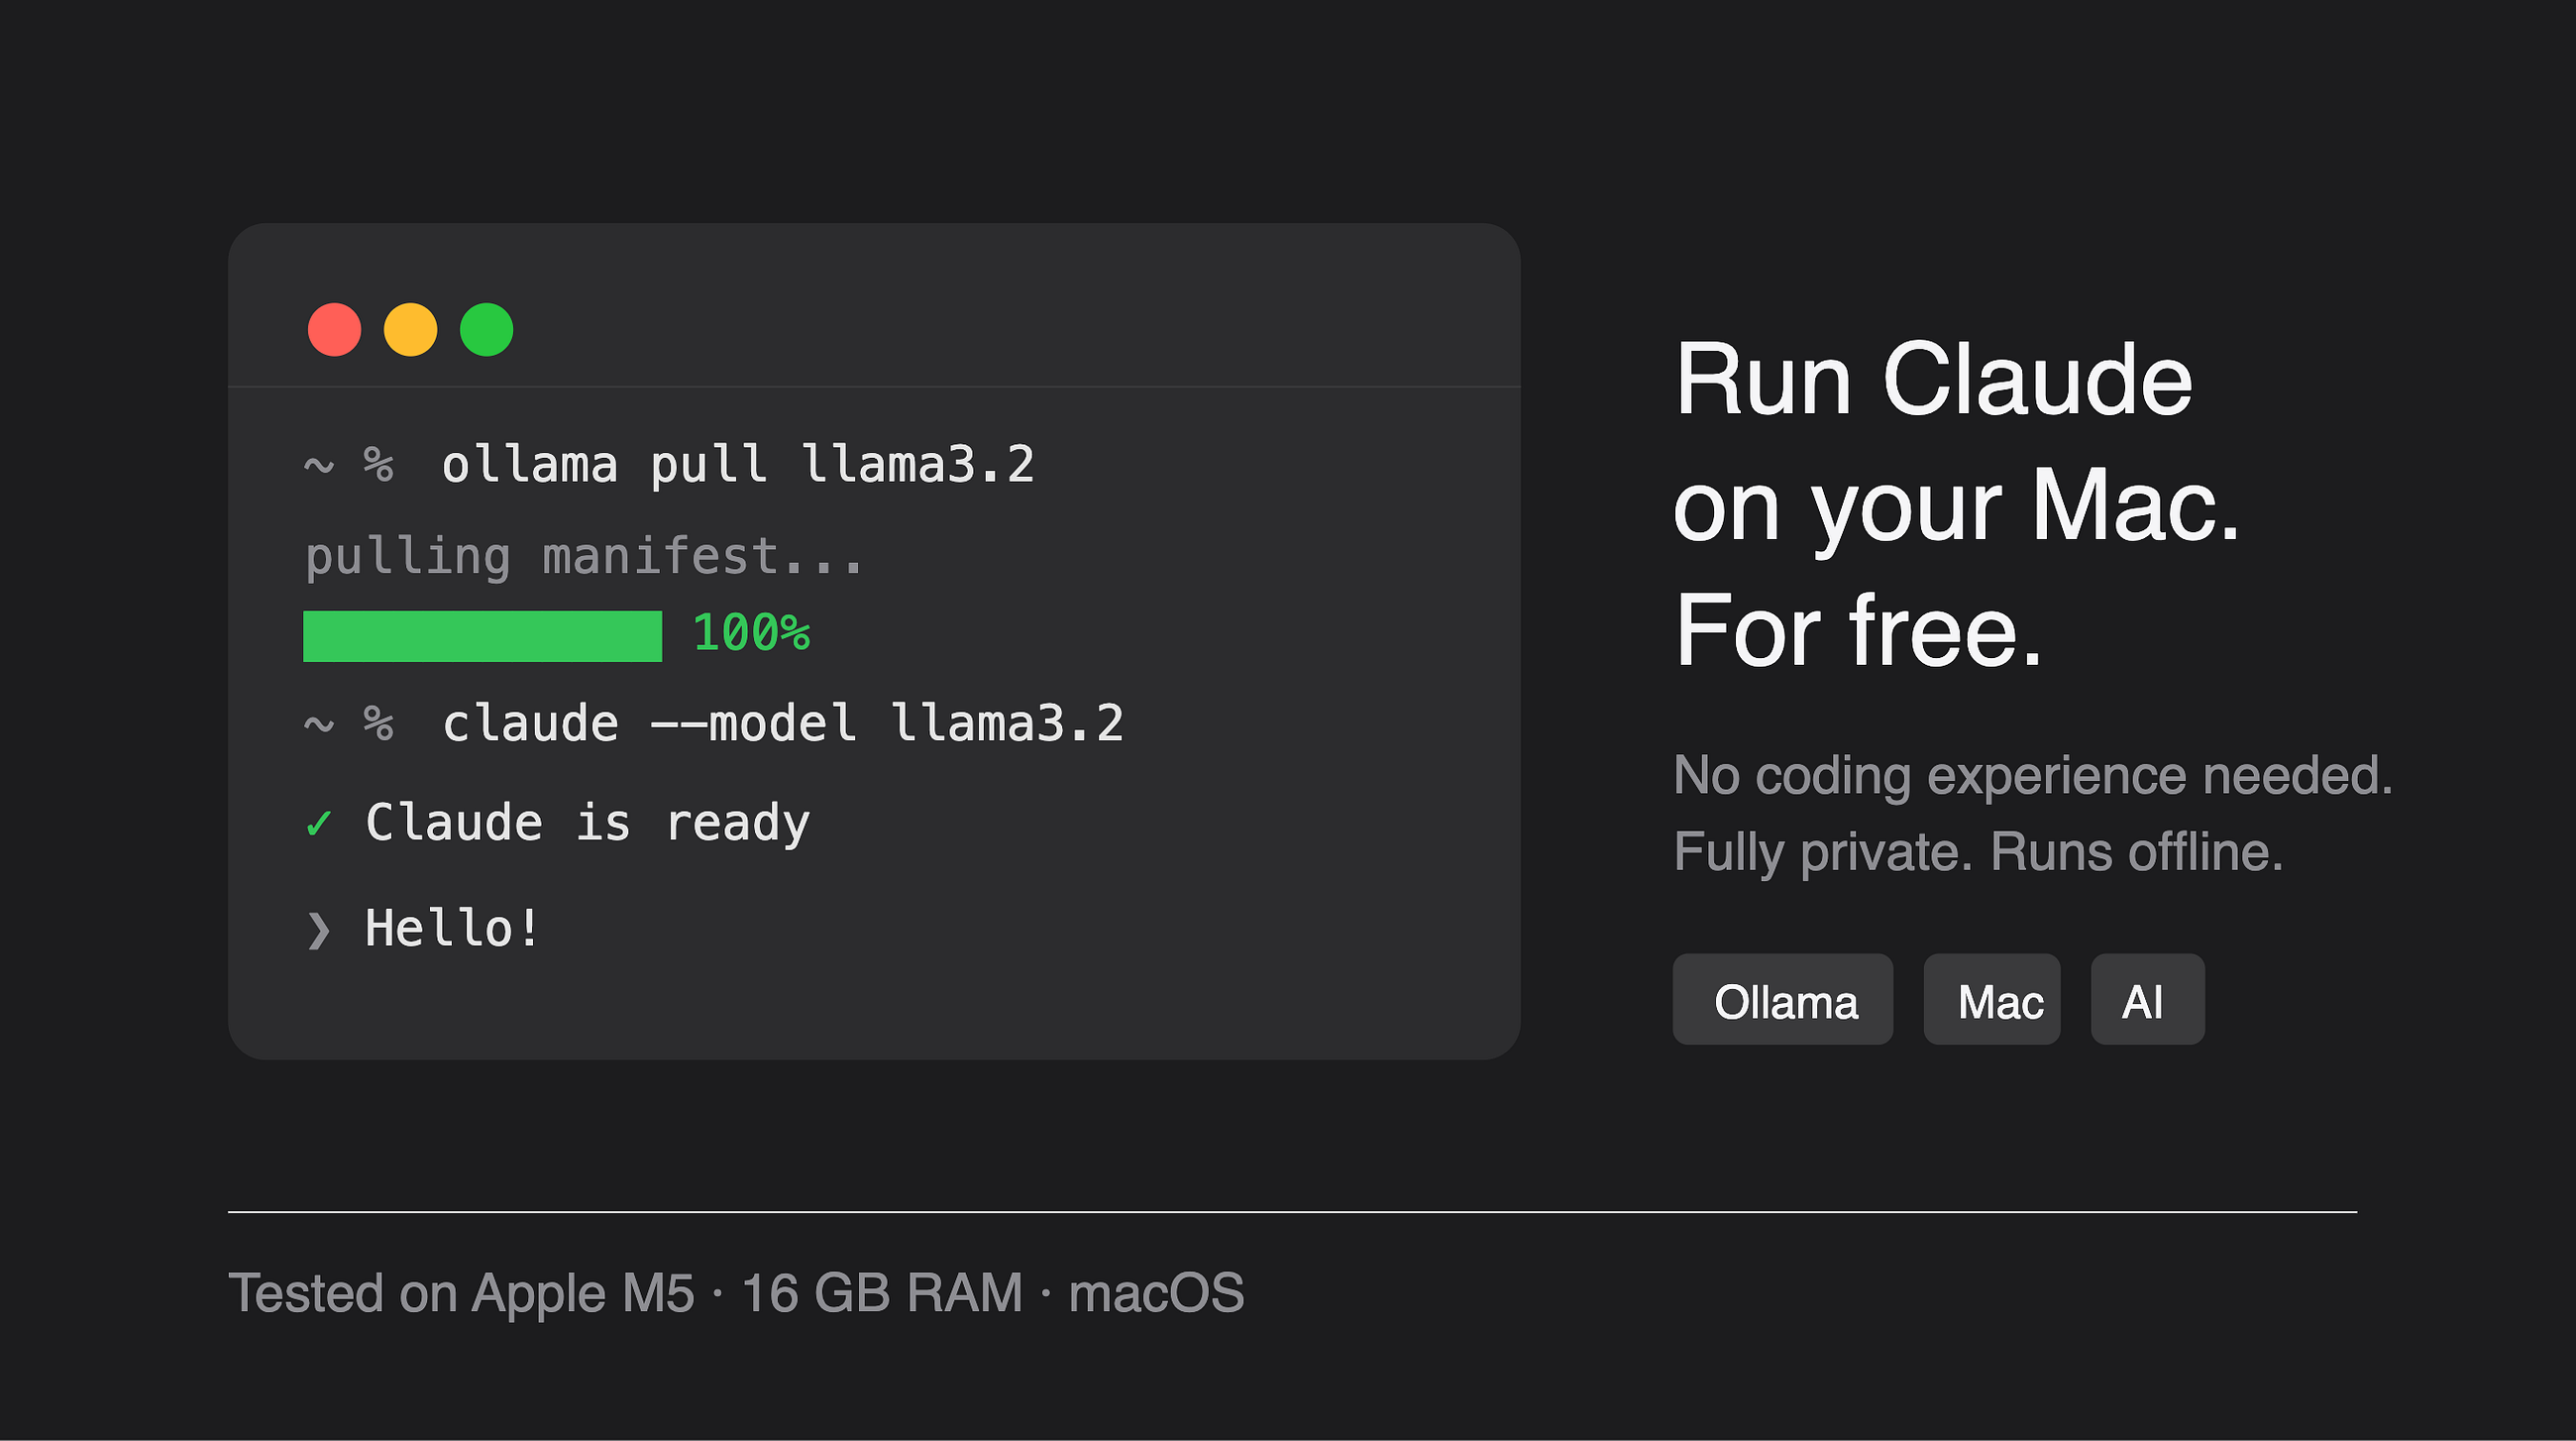
Task: Click the Tested on Apple M5 footer
Action: tap(736, 1293)
